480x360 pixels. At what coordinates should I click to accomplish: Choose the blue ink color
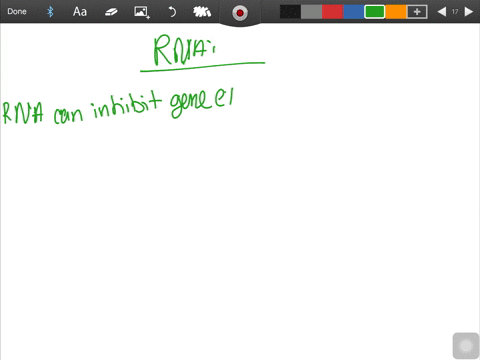pyautogui.click(x=353, y=12)
